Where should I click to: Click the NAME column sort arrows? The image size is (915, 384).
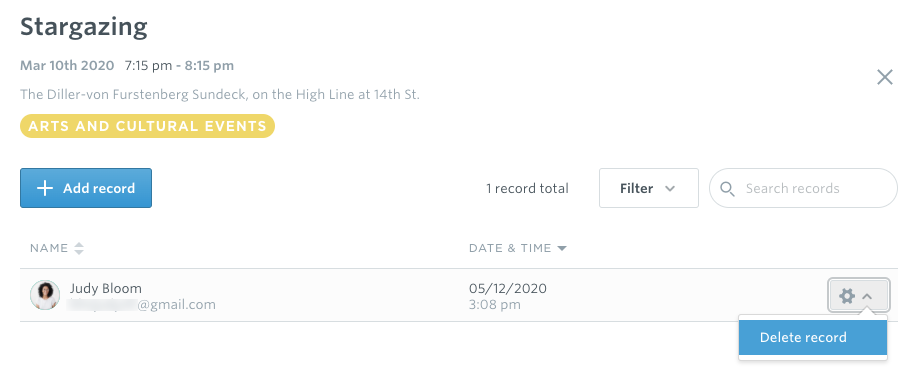(x=79, y=248)
